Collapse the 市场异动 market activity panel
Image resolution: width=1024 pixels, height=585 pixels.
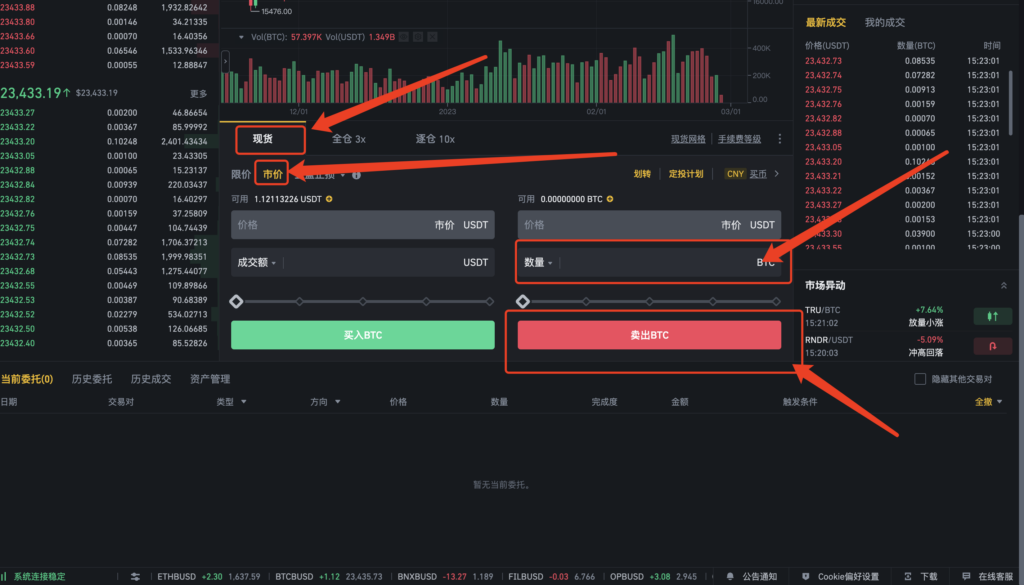coord(1004,286)
